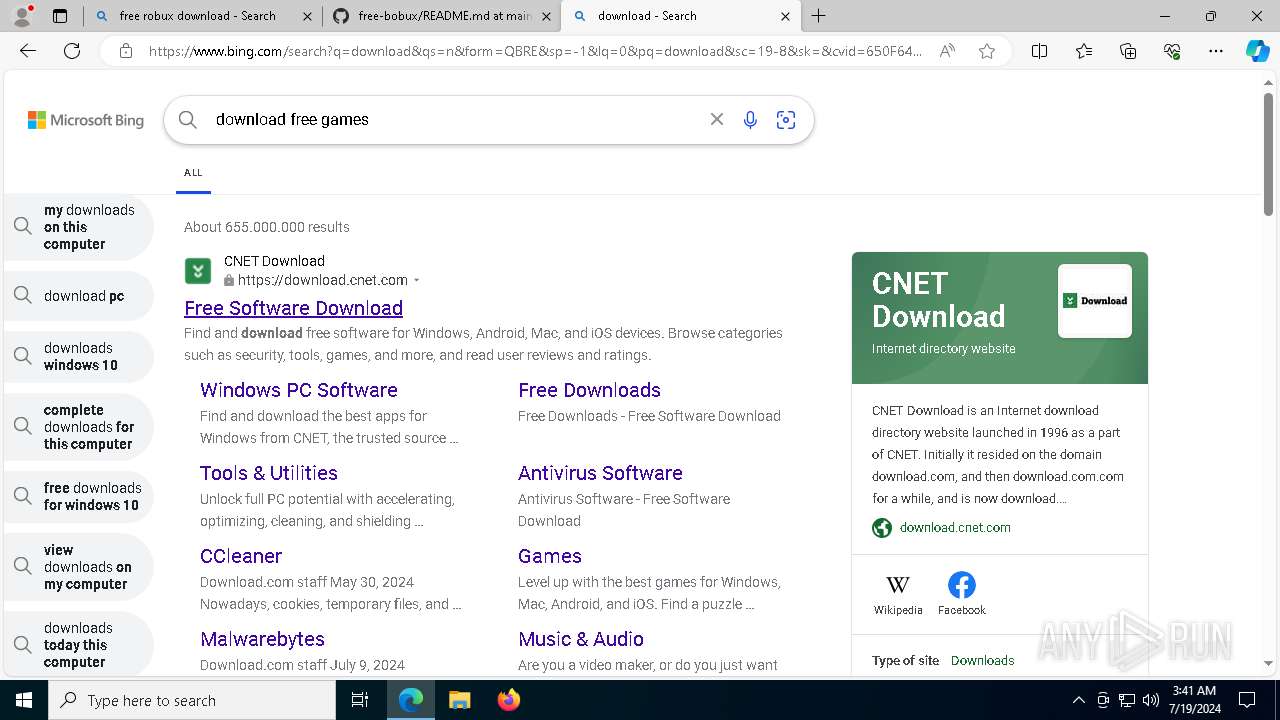The width and height of the screenshot is (1280, 720).
Task: Switch to free-bobux README GitHub tab
Action: click(x=444, y=16)
